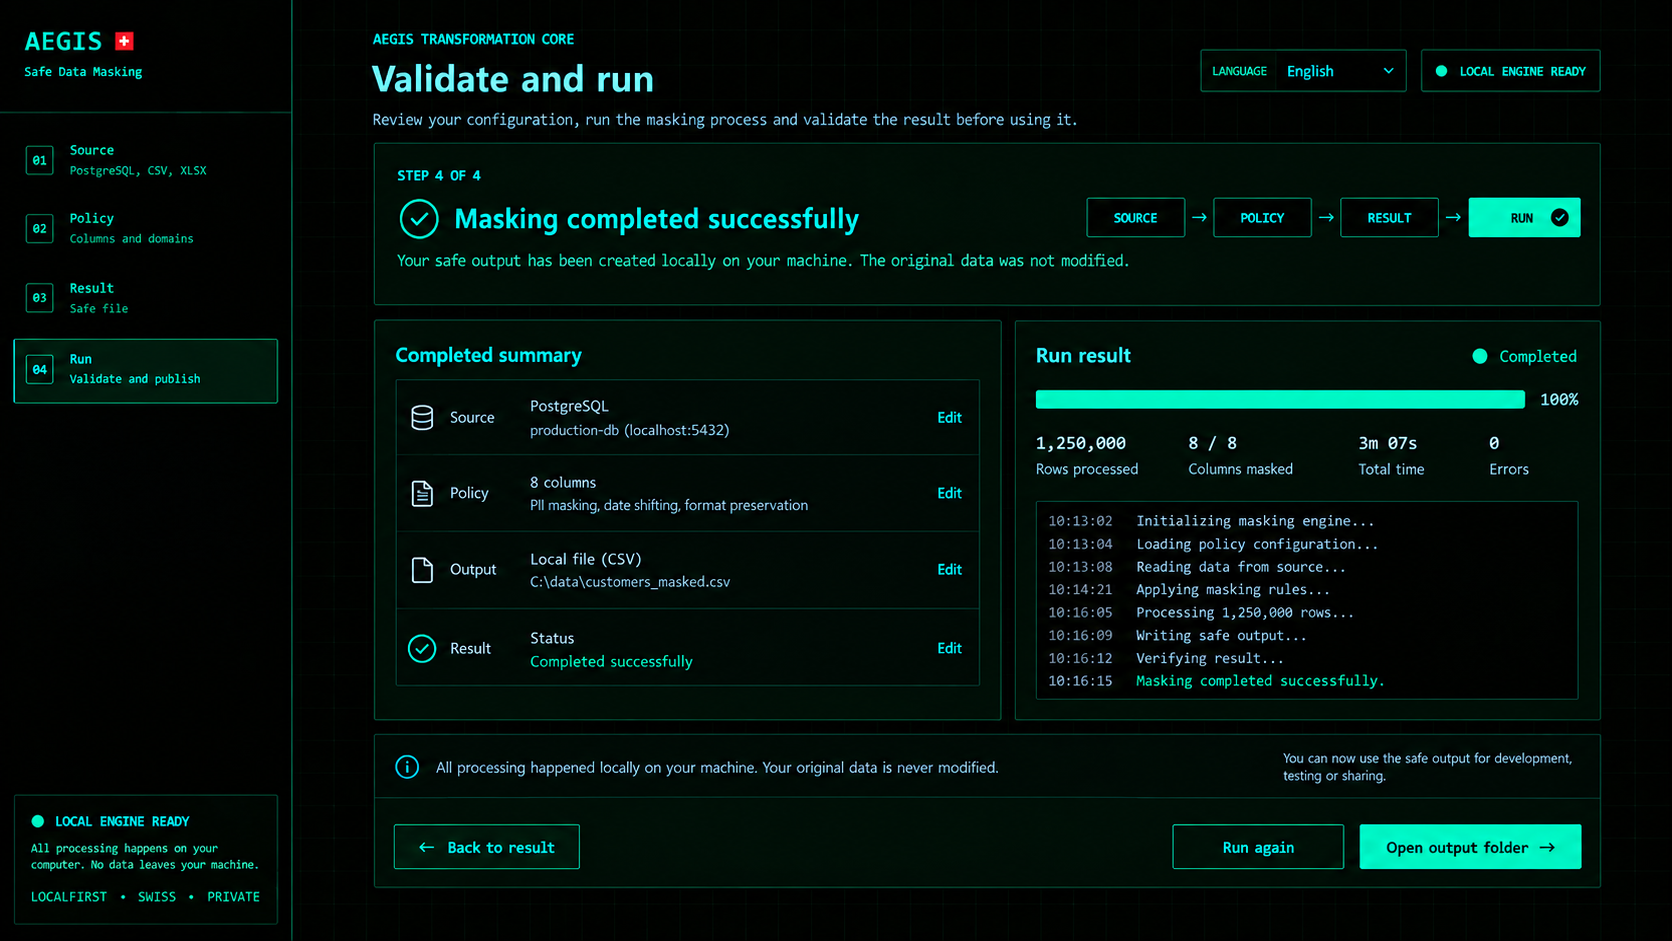Edit the Result Status row
Viewport: 1672px width, 941px height.
point(949,648)
